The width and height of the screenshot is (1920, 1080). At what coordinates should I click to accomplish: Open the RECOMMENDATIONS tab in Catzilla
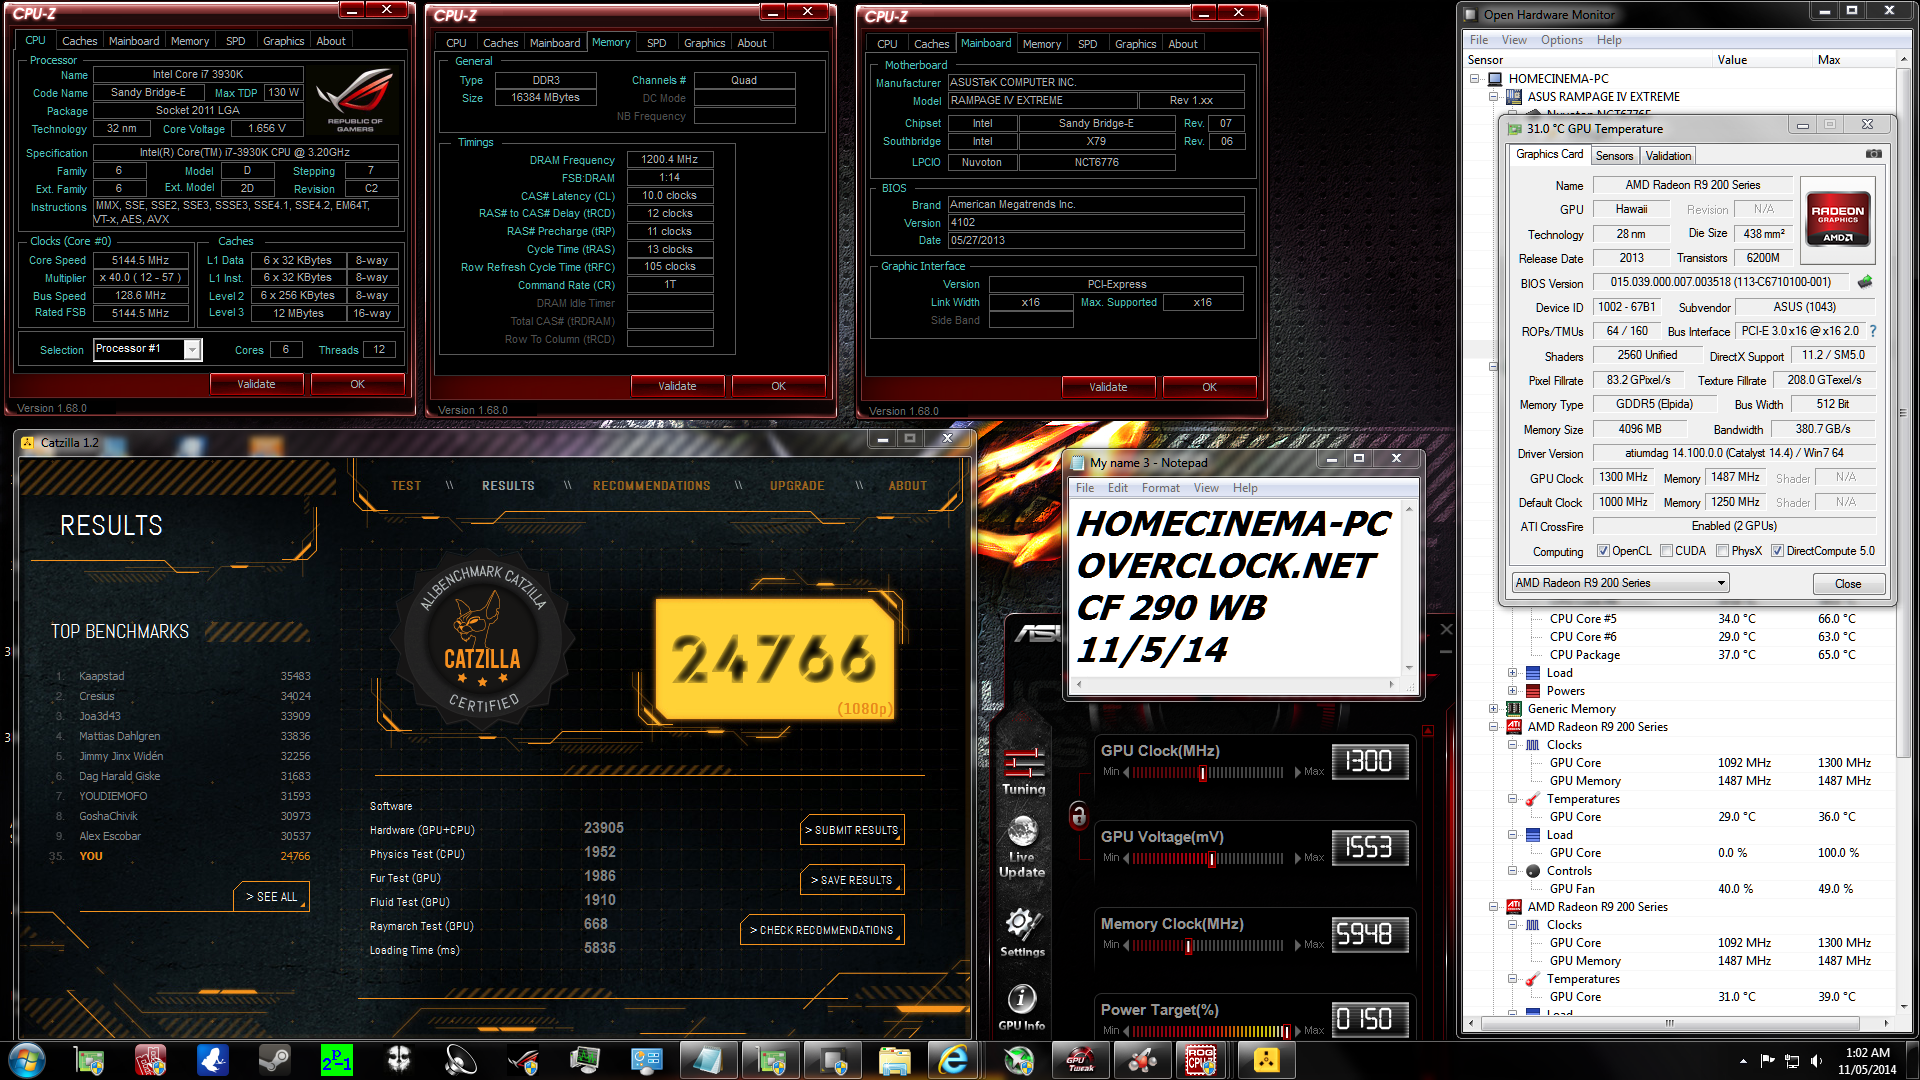(x=651, y=486)
